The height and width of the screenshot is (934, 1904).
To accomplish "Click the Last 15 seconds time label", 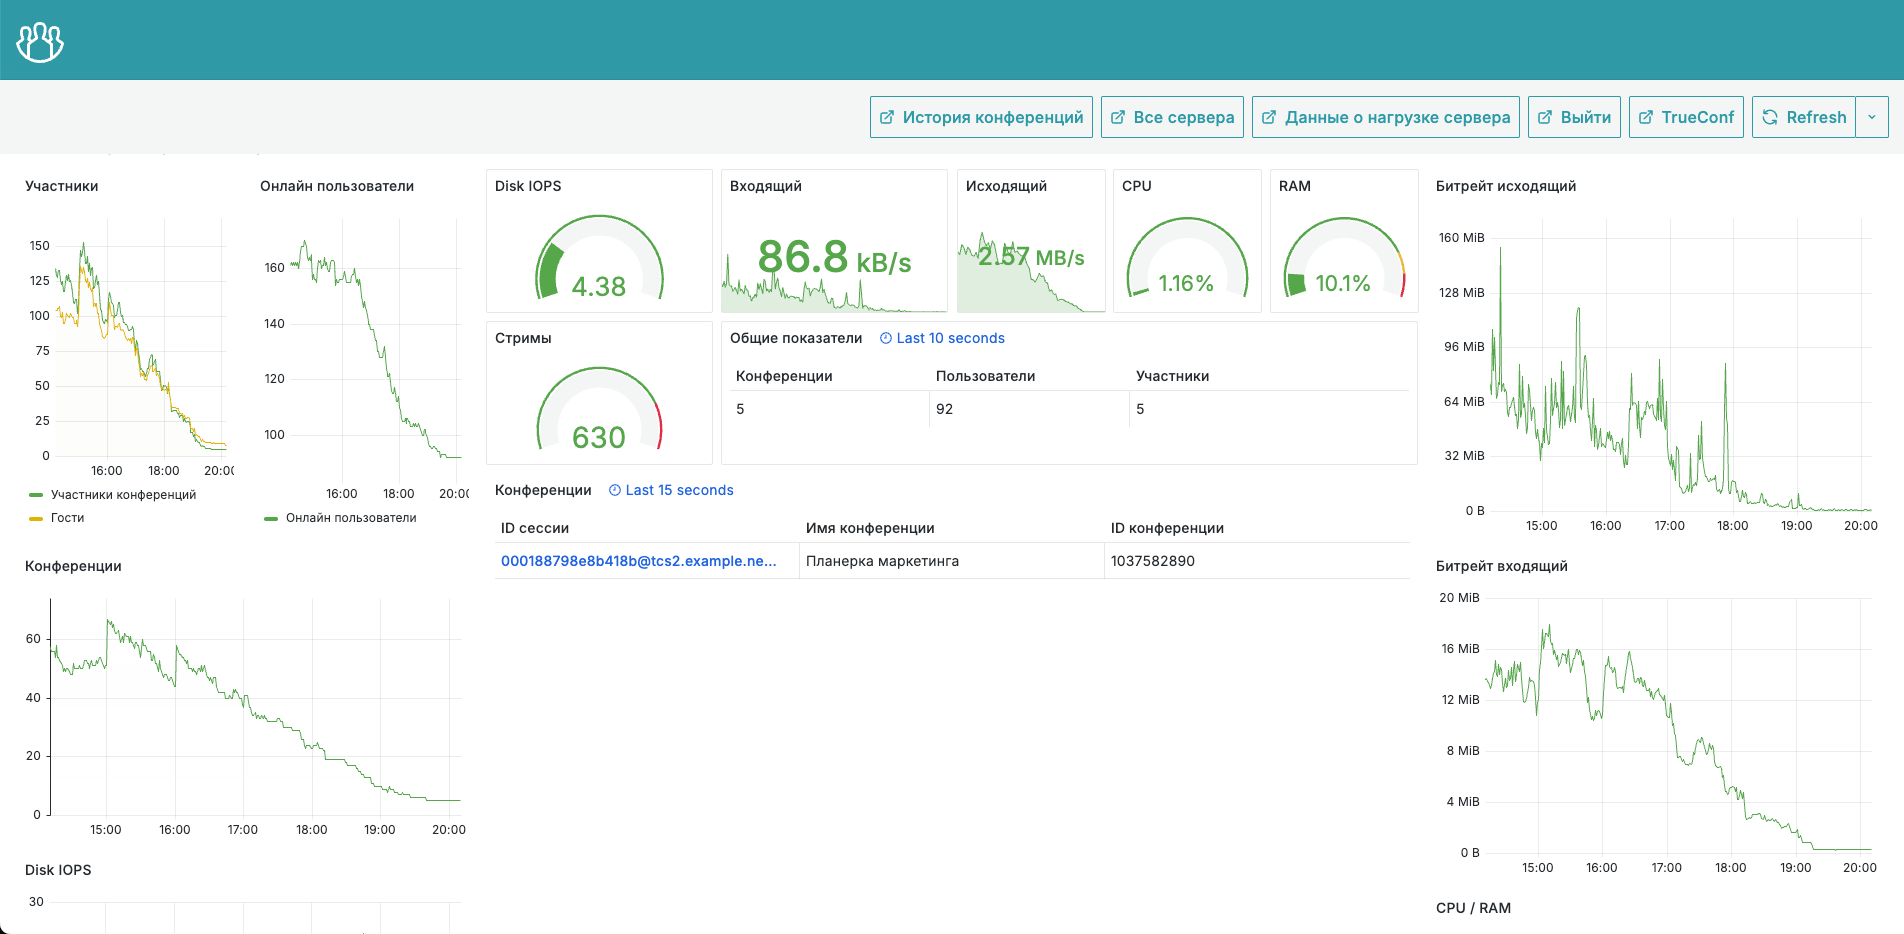I will pos(680,490).
